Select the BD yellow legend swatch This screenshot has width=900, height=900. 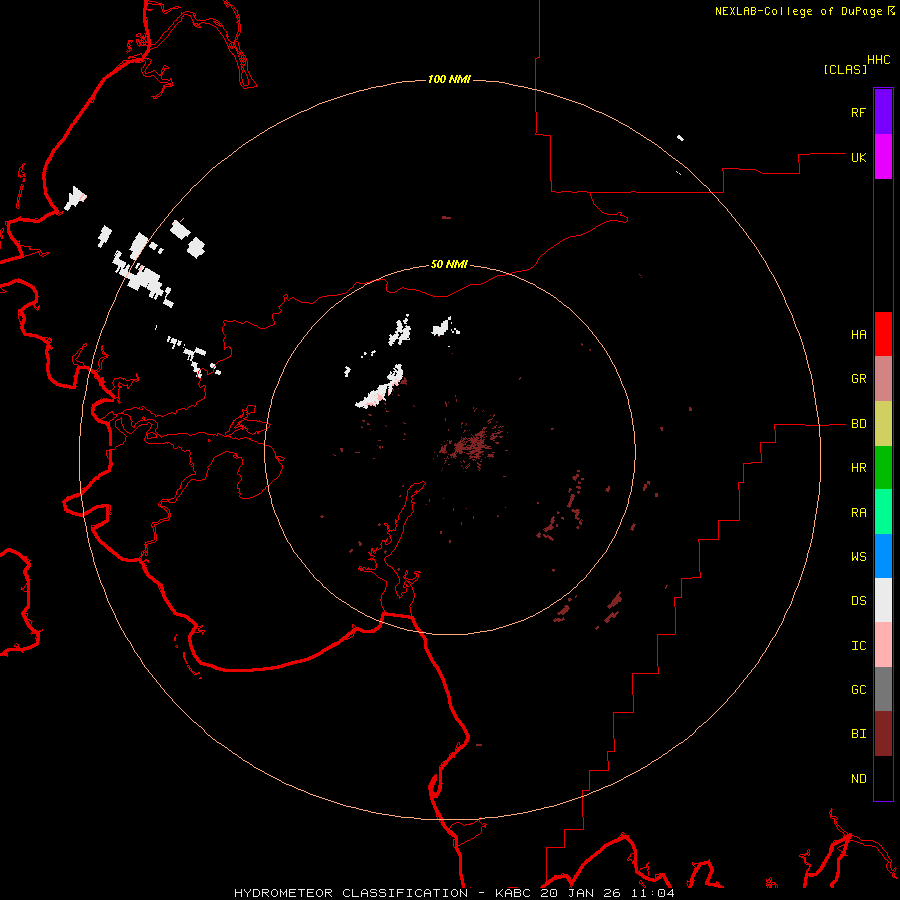click(x=883, y=424)
